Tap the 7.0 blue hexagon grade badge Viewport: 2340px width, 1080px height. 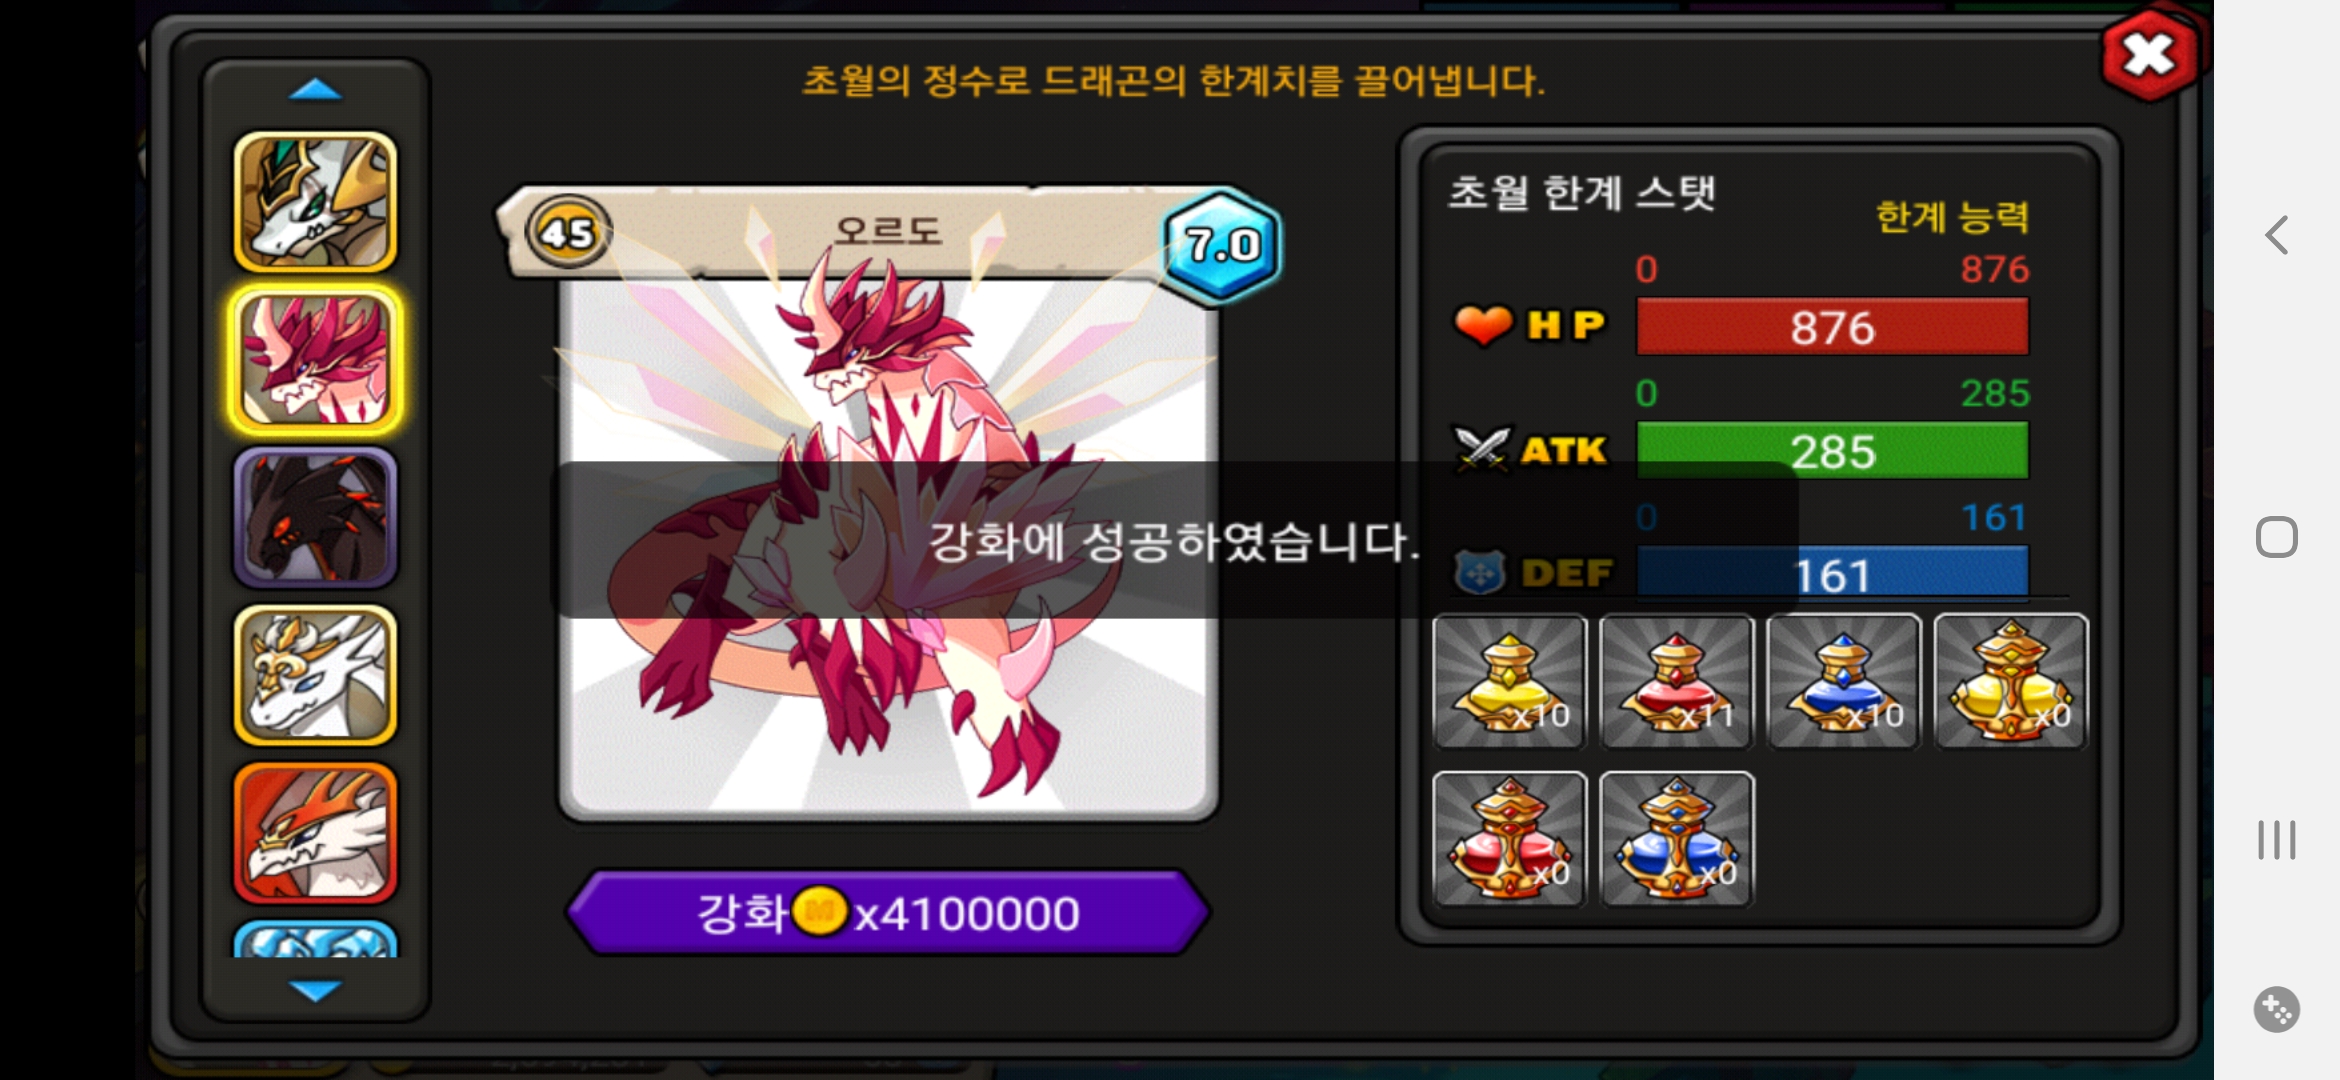point(1220,245)
